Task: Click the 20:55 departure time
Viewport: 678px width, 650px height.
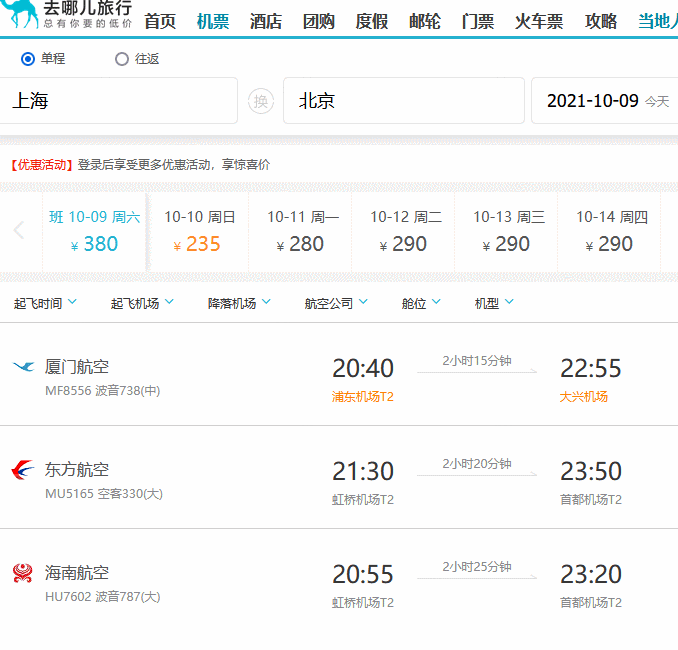Action: point(363,574)
